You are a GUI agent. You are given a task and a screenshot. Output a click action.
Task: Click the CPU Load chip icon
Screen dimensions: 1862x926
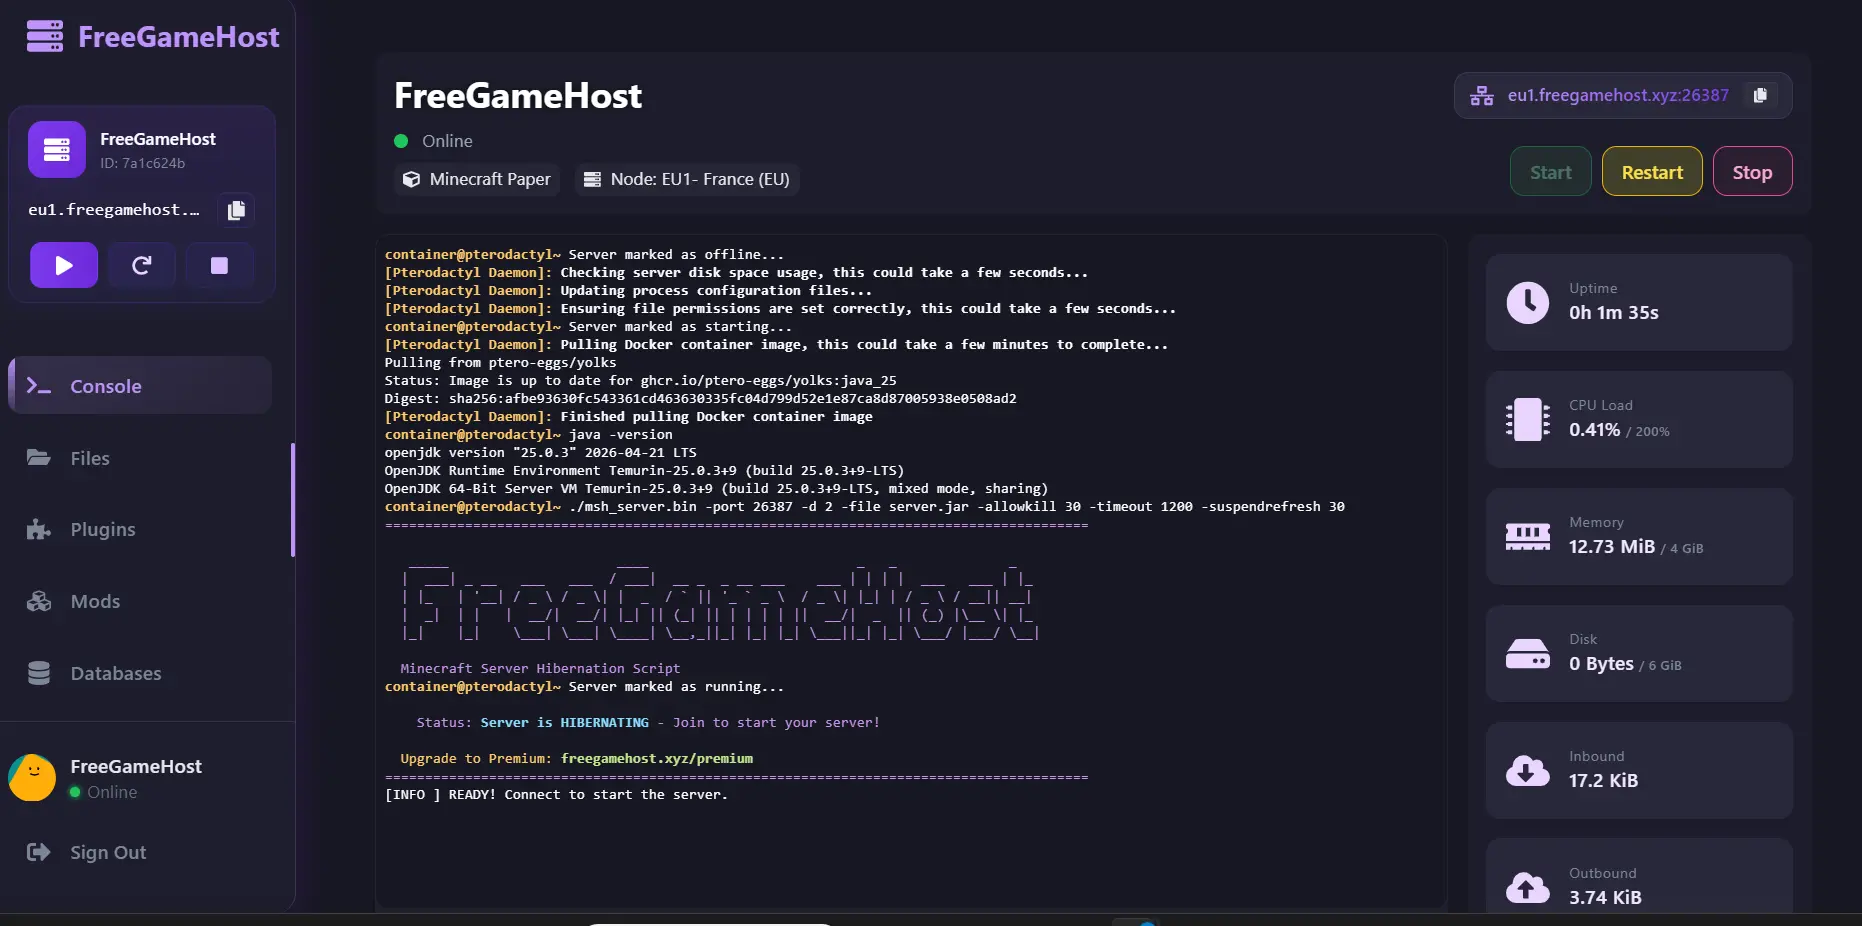tap(1528, 419)
